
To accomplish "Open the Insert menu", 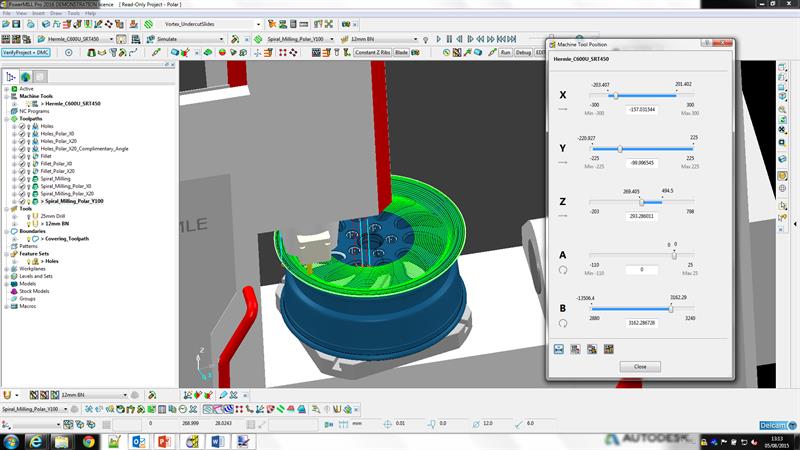I will [x=39, y=13].
